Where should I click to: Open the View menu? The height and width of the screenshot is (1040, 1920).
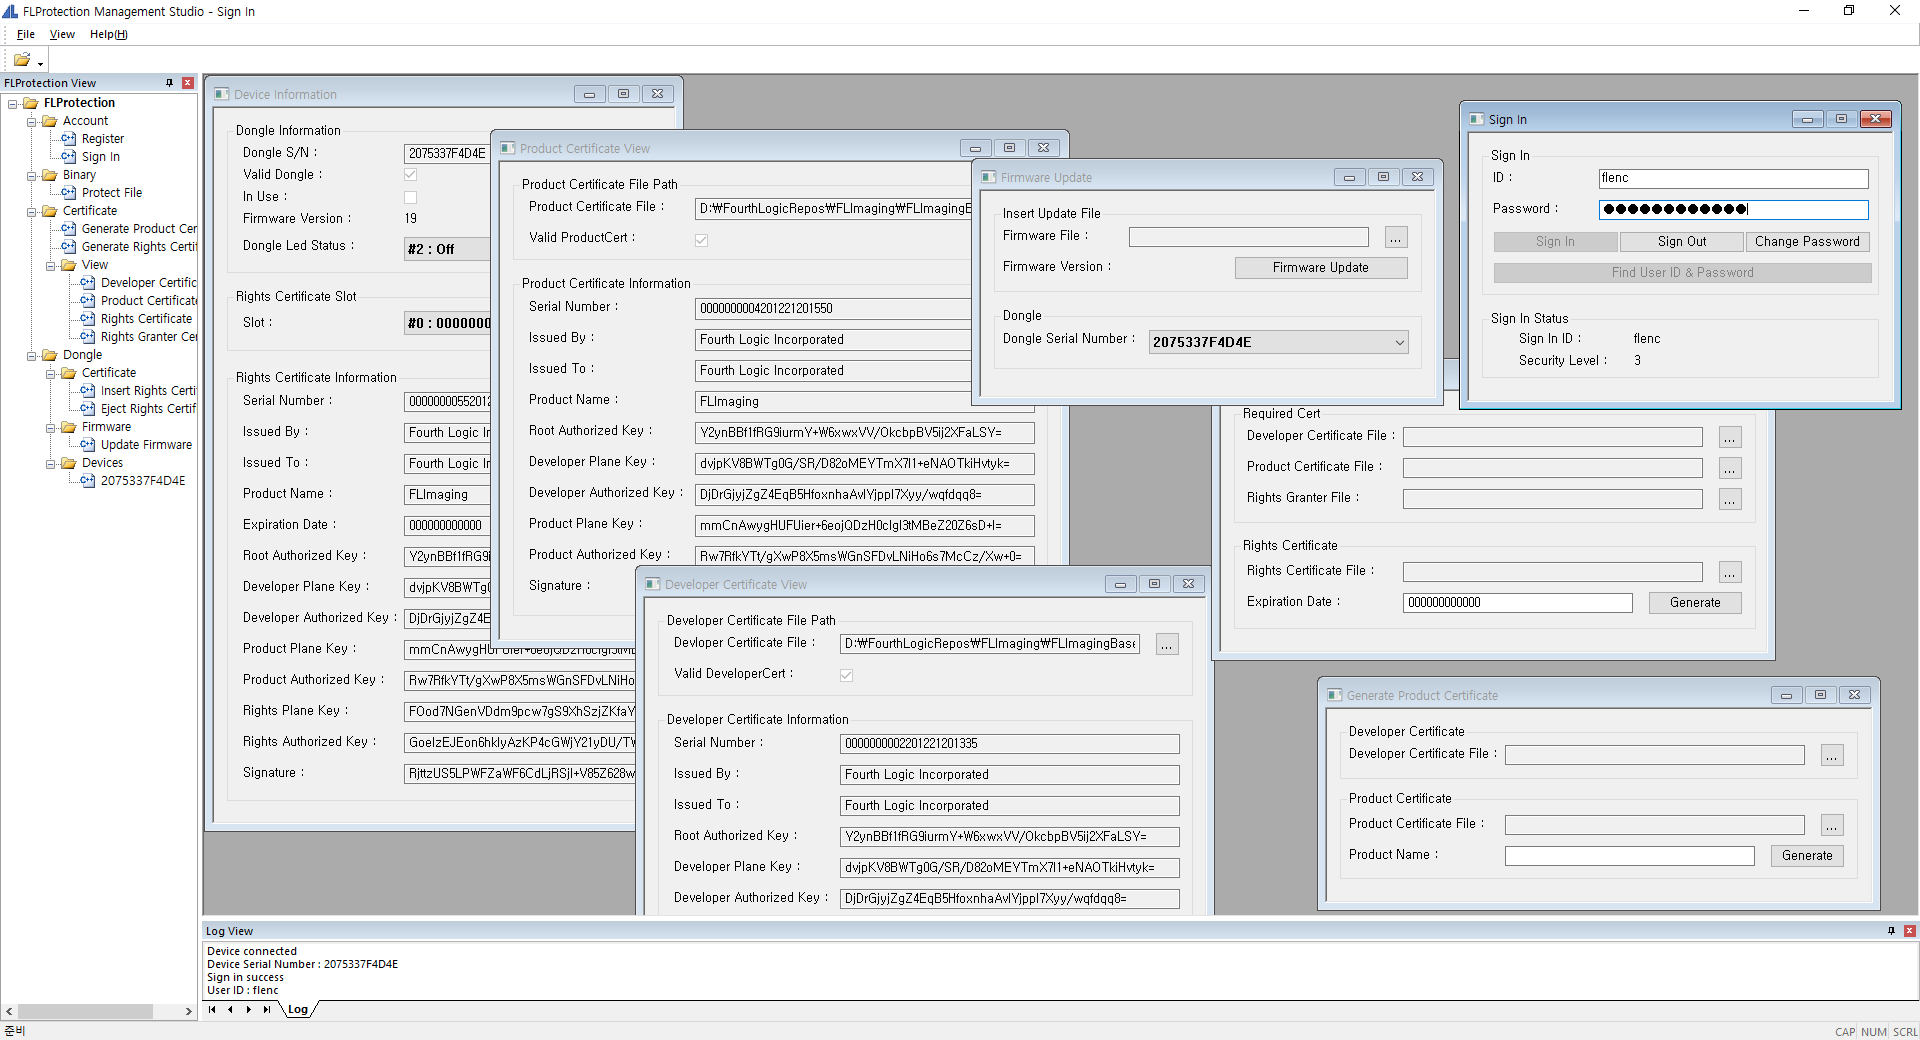[62, 34]
